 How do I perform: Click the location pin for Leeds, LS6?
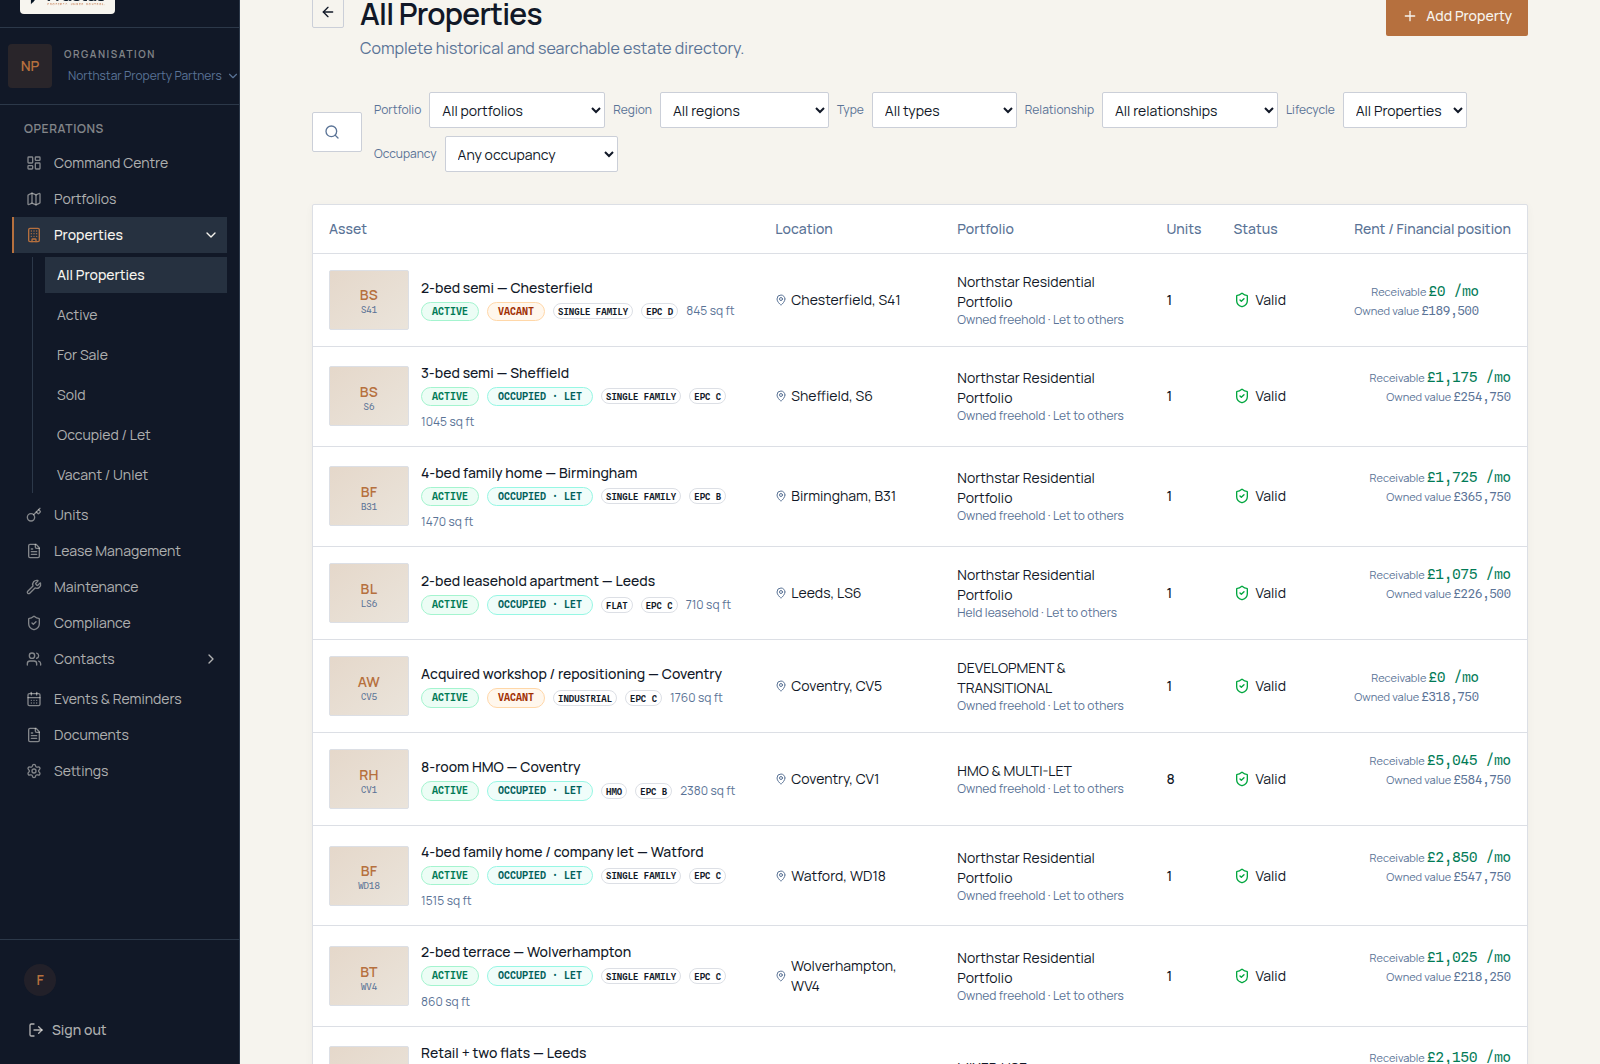point(781,593)
